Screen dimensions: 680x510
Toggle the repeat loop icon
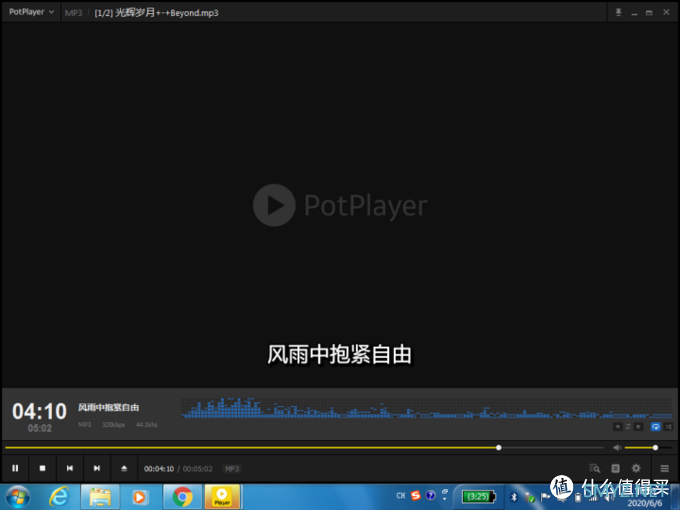628,427
